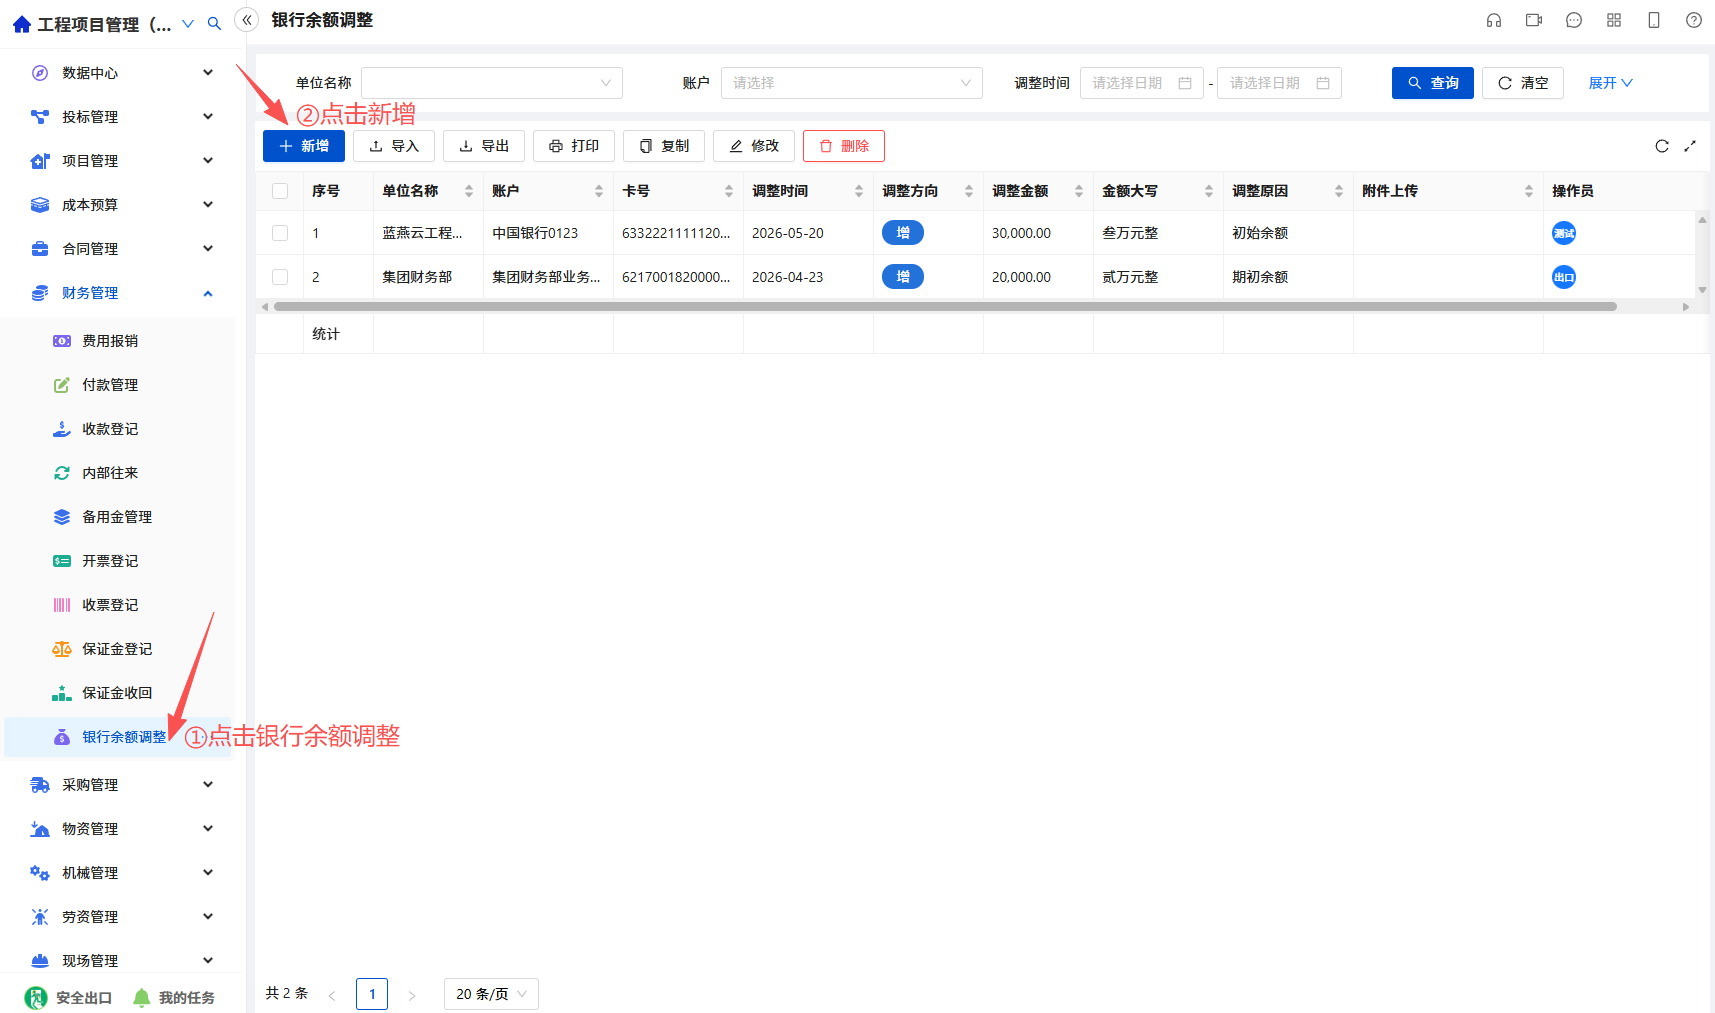The height and width of the screenshot is (1013, 1715).
Task: Select the checkbox for row 2
Action: pos(280,277)
